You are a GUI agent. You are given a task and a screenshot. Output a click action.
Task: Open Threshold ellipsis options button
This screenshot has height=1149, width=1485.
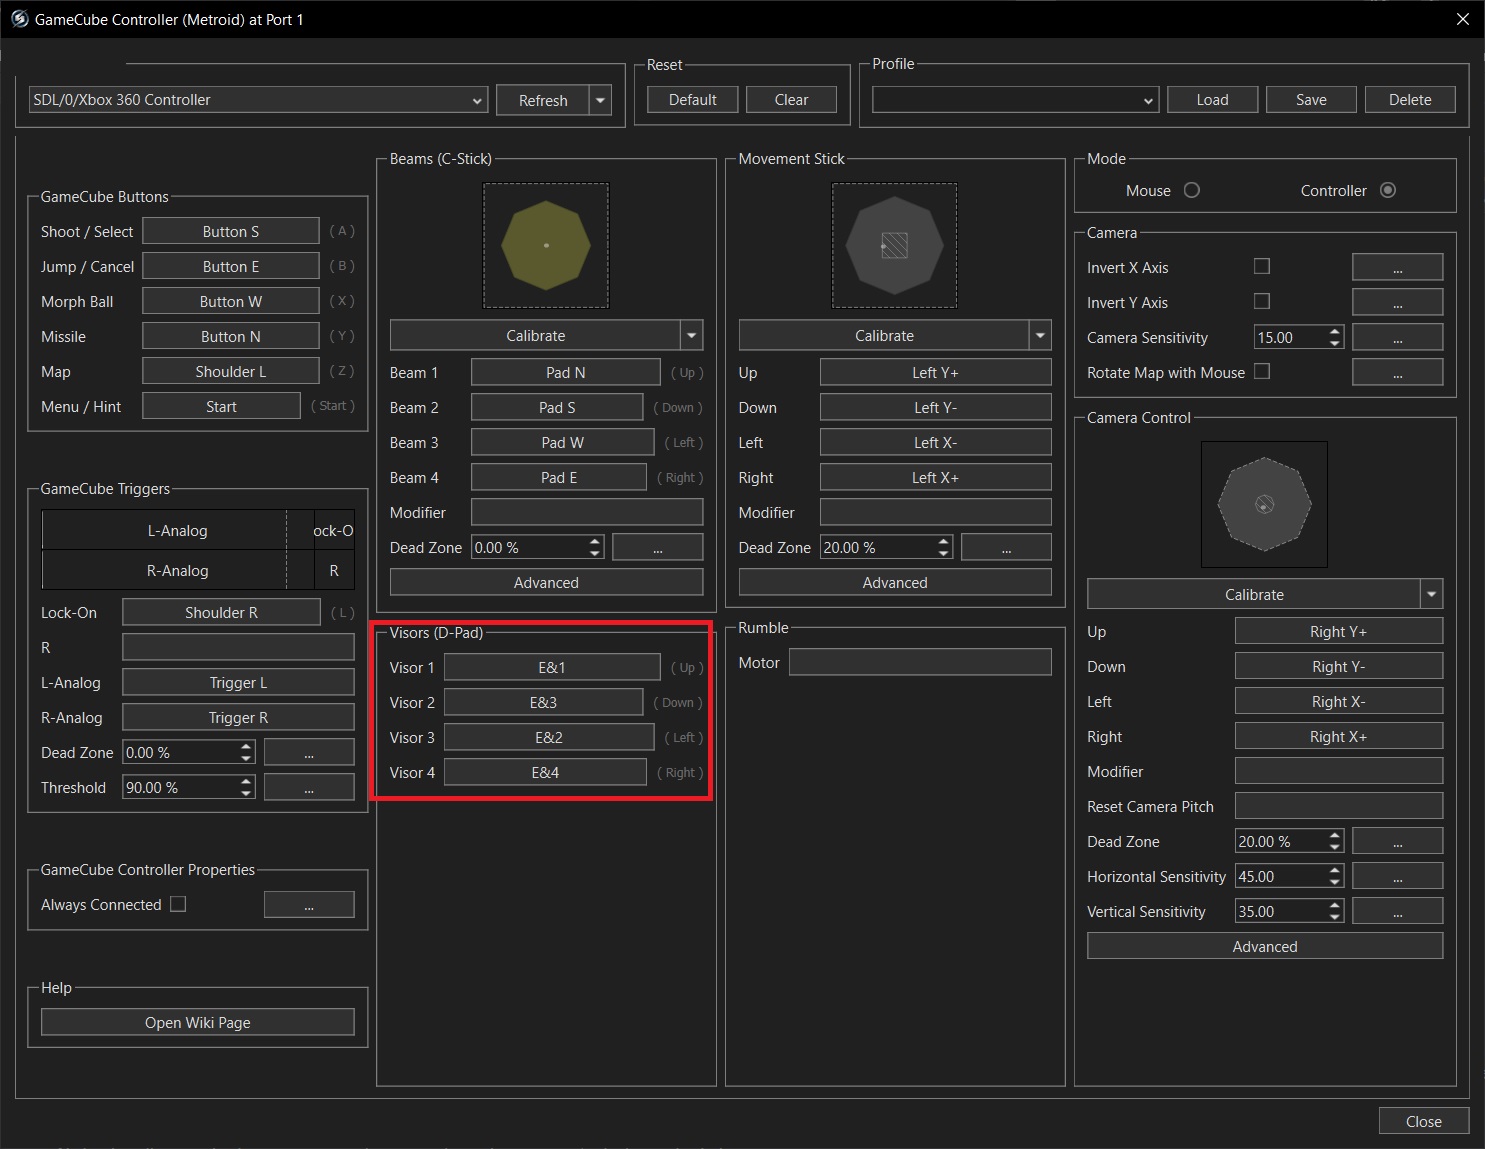pyautogui.click(x=309, y=788)
